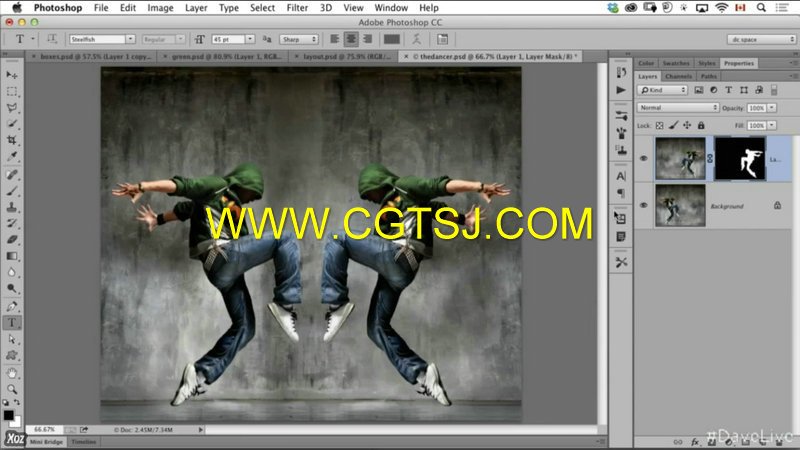The width and height of the screenshot is (800, 450).
Task: Align text right
Action: [x=367, y=39]
